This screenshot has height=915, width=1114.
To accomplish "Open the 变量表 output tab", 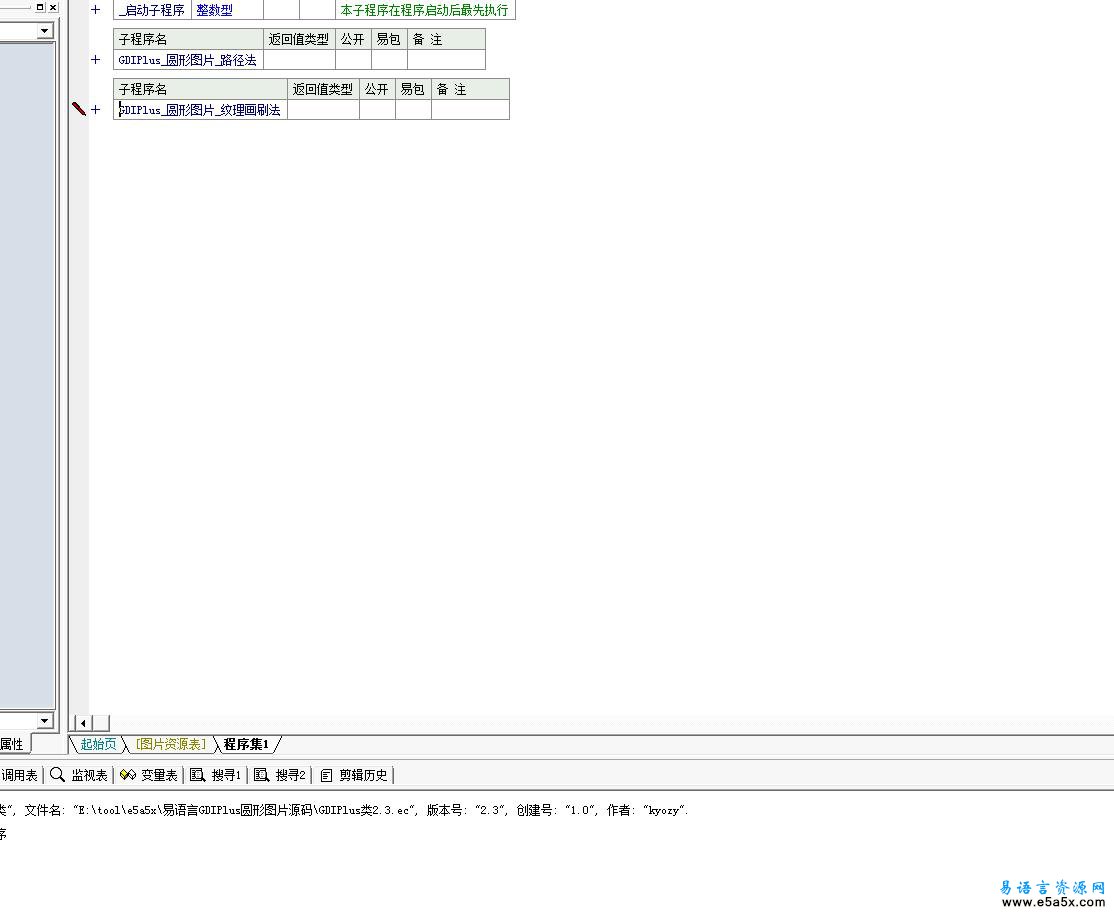I will tap(149, 775).
